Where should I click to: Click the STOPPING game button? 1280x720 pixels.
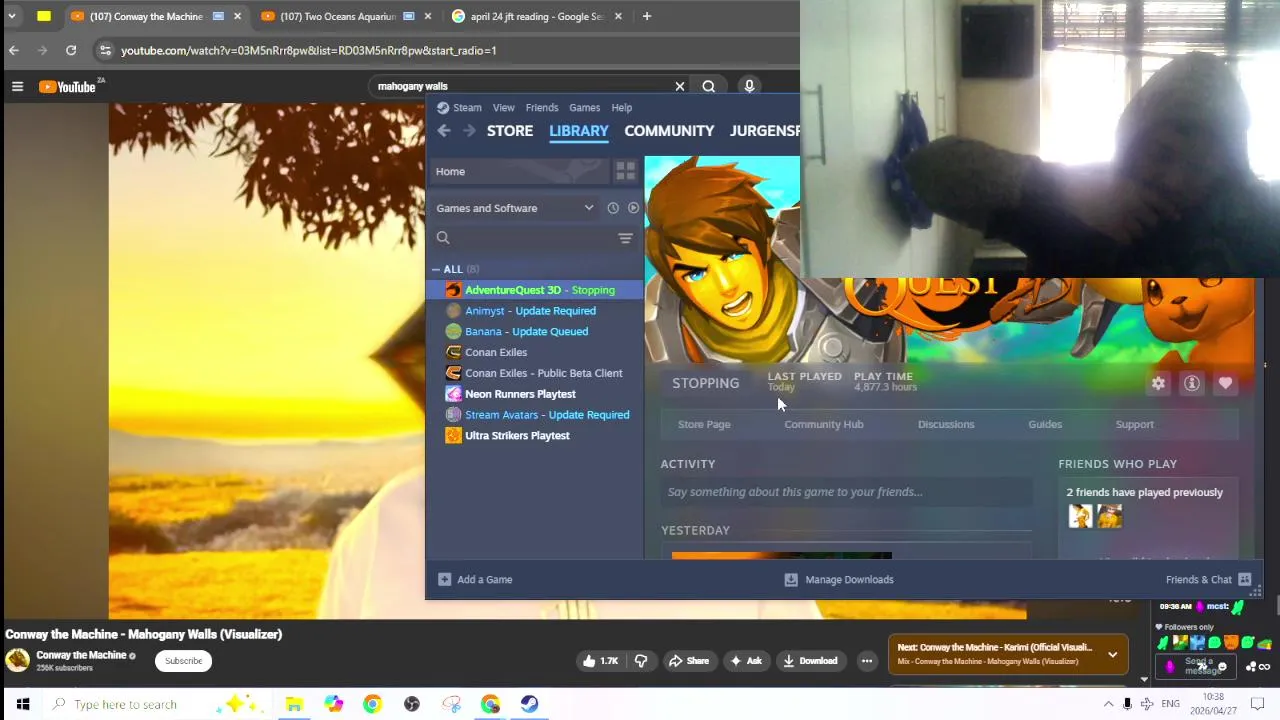coord(705,383)
